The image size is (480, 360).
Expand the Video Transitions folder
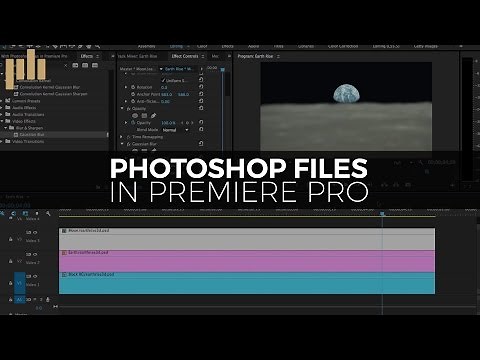2,141
